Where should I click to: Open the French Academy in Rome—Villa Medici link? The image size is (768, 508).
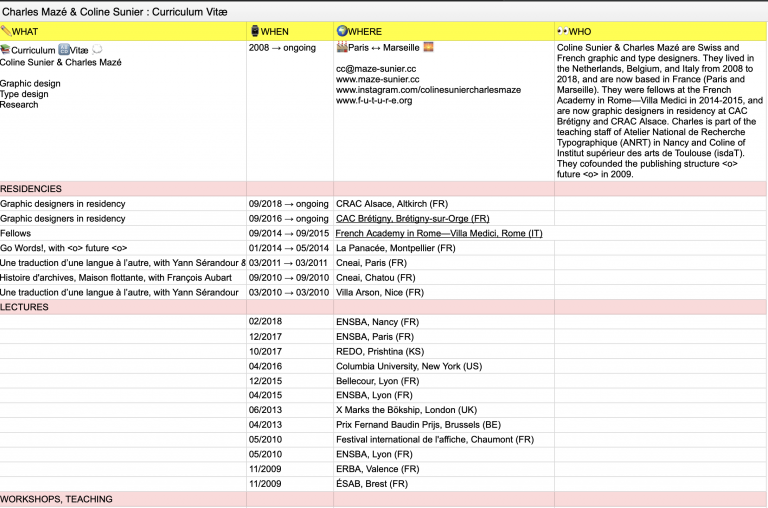[x=439, y=233]
